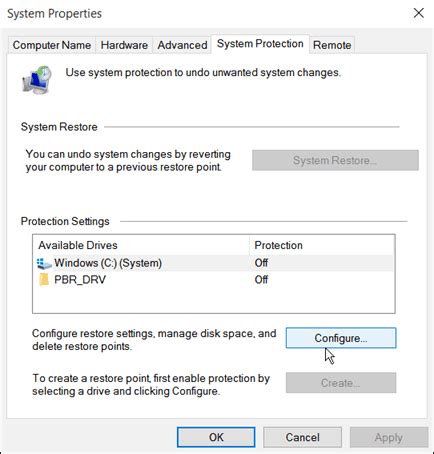This screenshot has height=454, width=434.
Task: Select the PBR_DRV drive row
Action: pos(214,280)
